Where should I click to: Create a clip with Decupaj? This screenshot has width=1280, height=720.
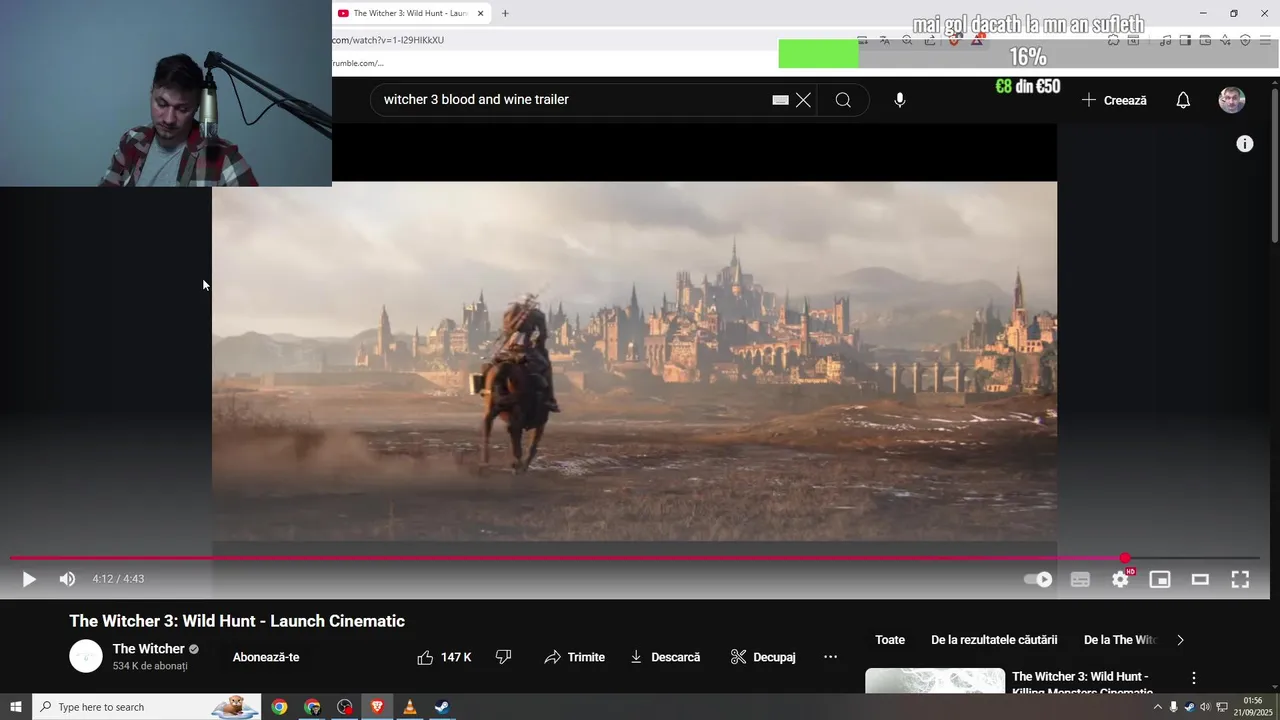pos(763,657)
